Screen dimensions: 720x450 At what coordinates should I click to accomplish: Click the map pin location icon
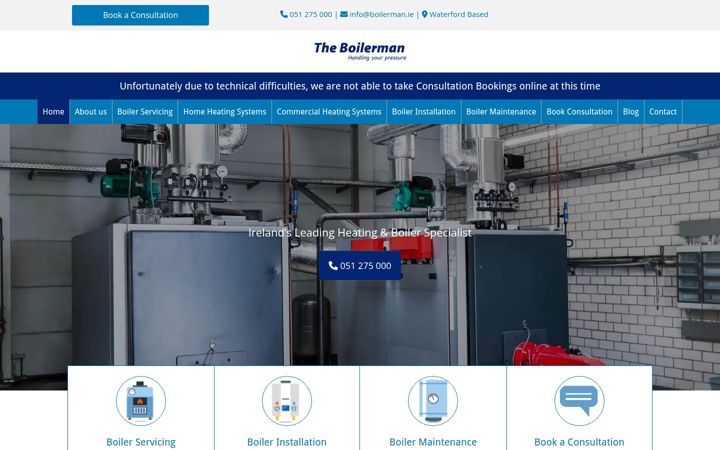[424, 14]
